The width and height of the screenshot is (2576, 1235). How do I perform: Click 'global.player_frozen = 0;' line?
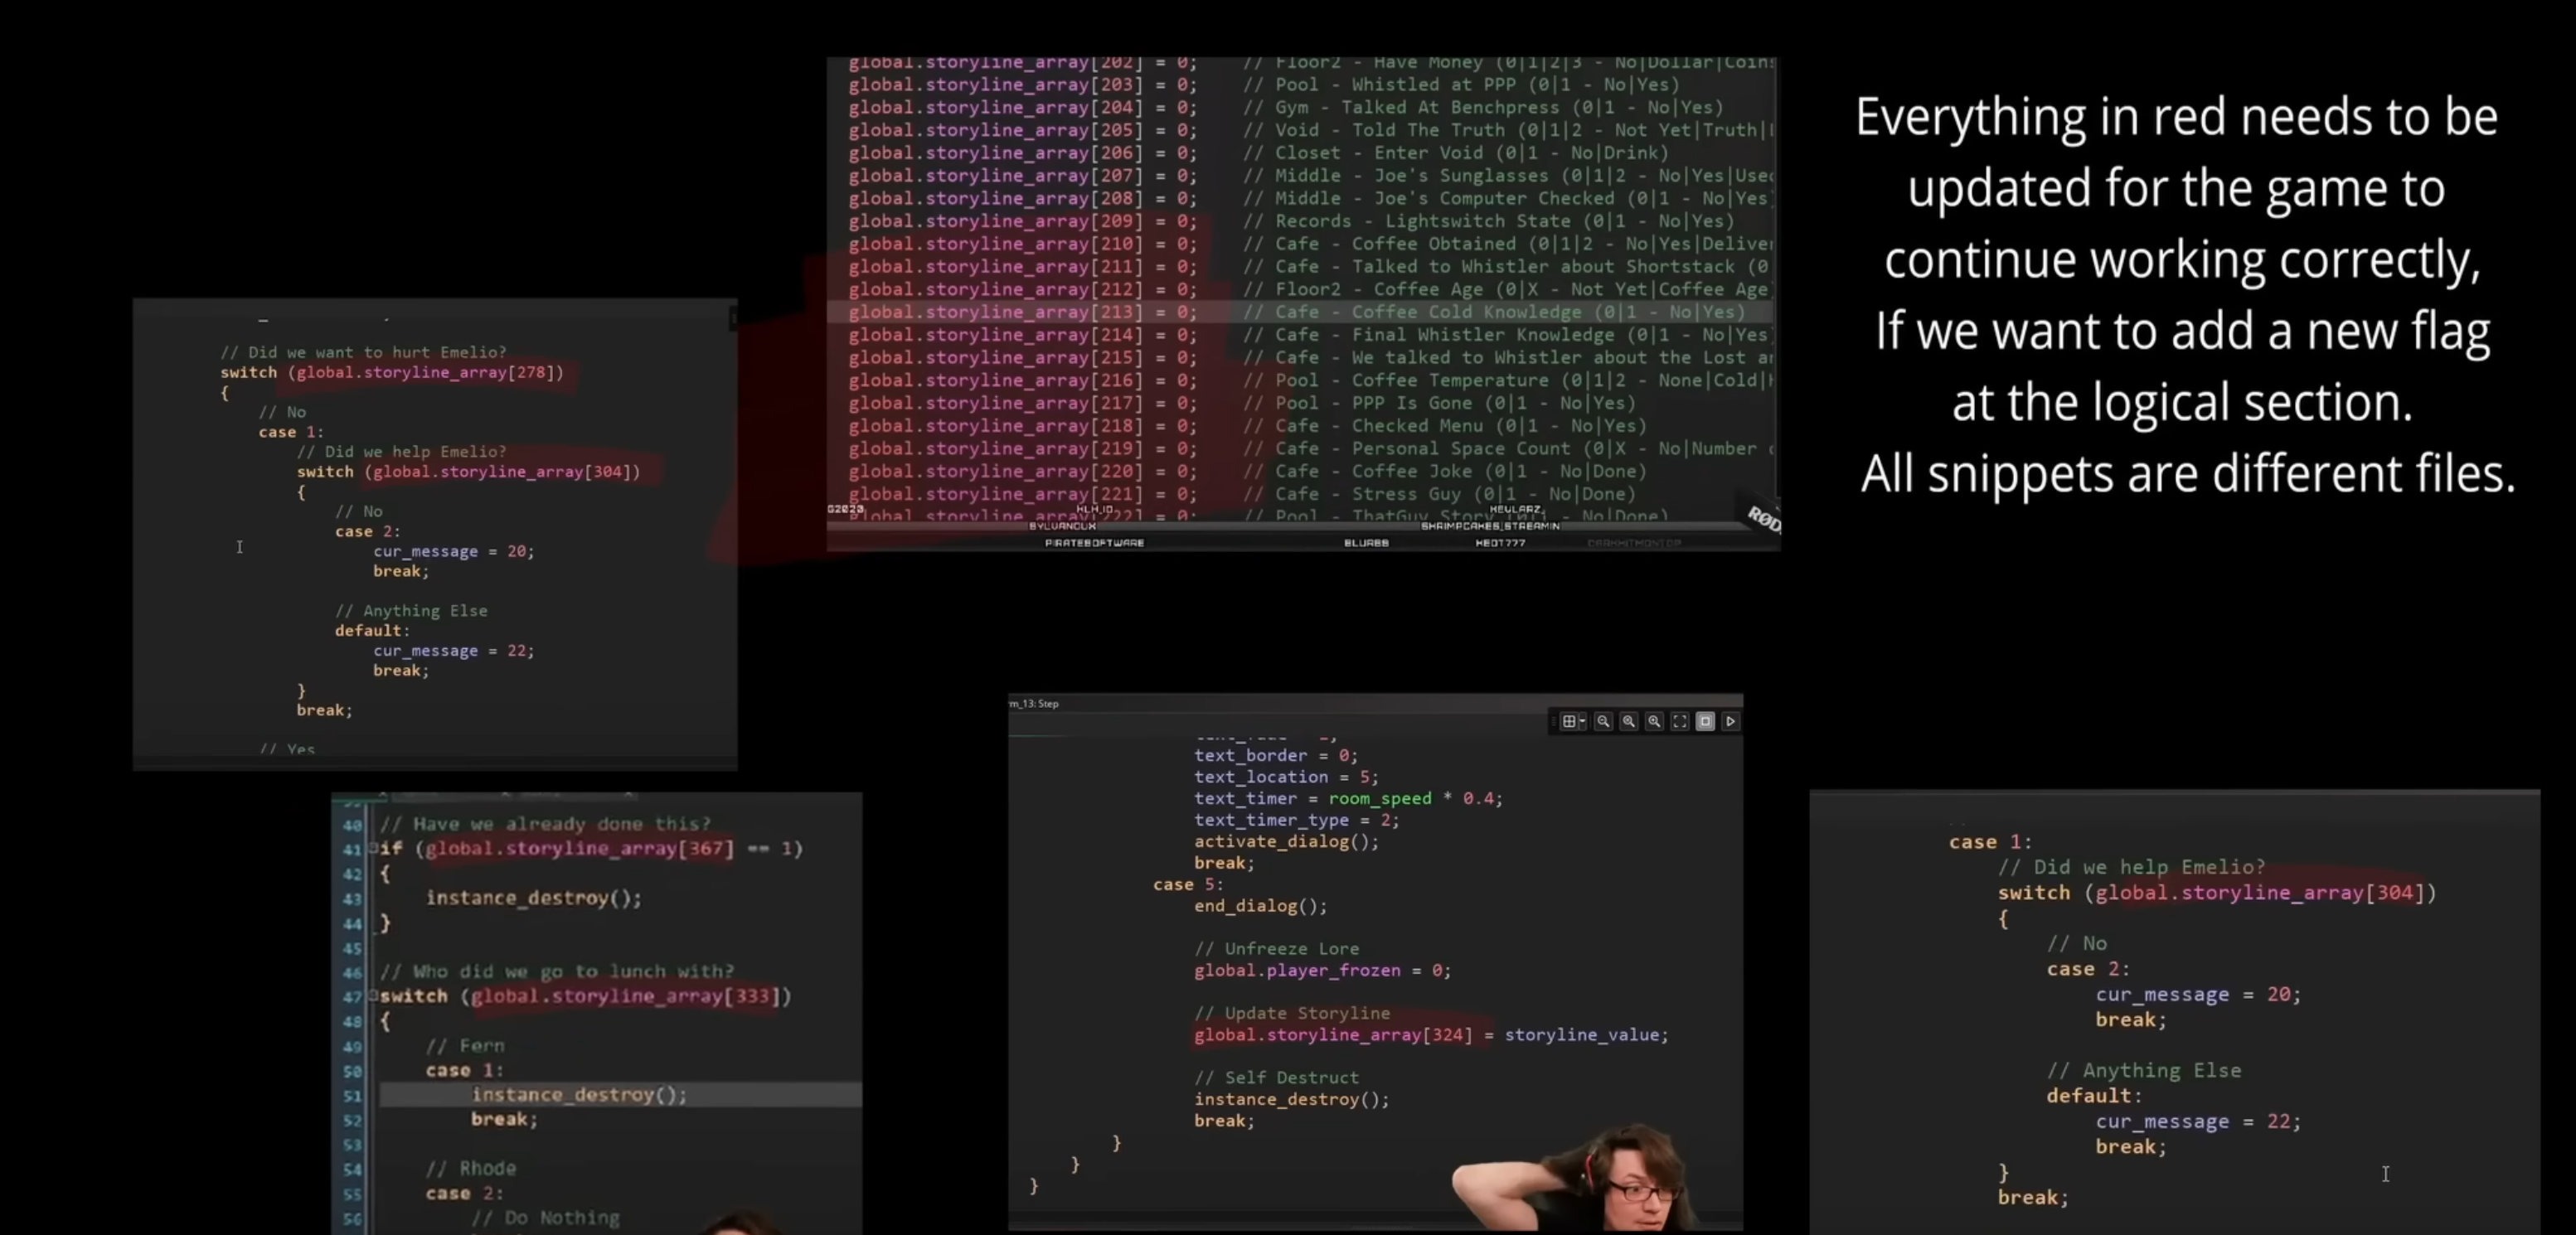click(1322, 970)
